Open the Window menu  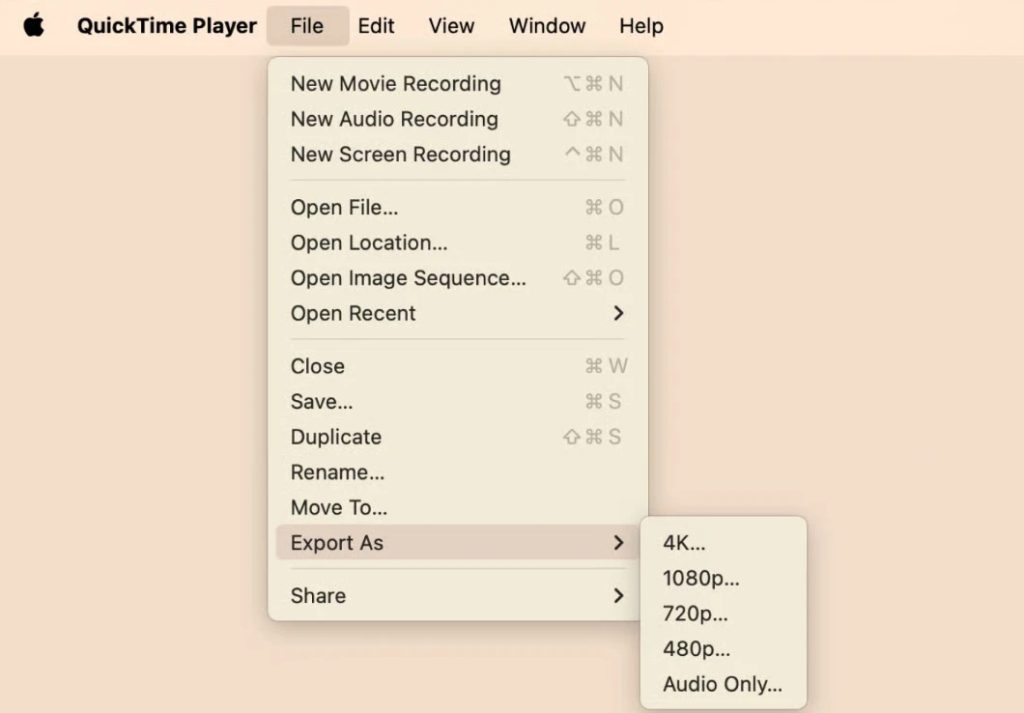point(546,25)
